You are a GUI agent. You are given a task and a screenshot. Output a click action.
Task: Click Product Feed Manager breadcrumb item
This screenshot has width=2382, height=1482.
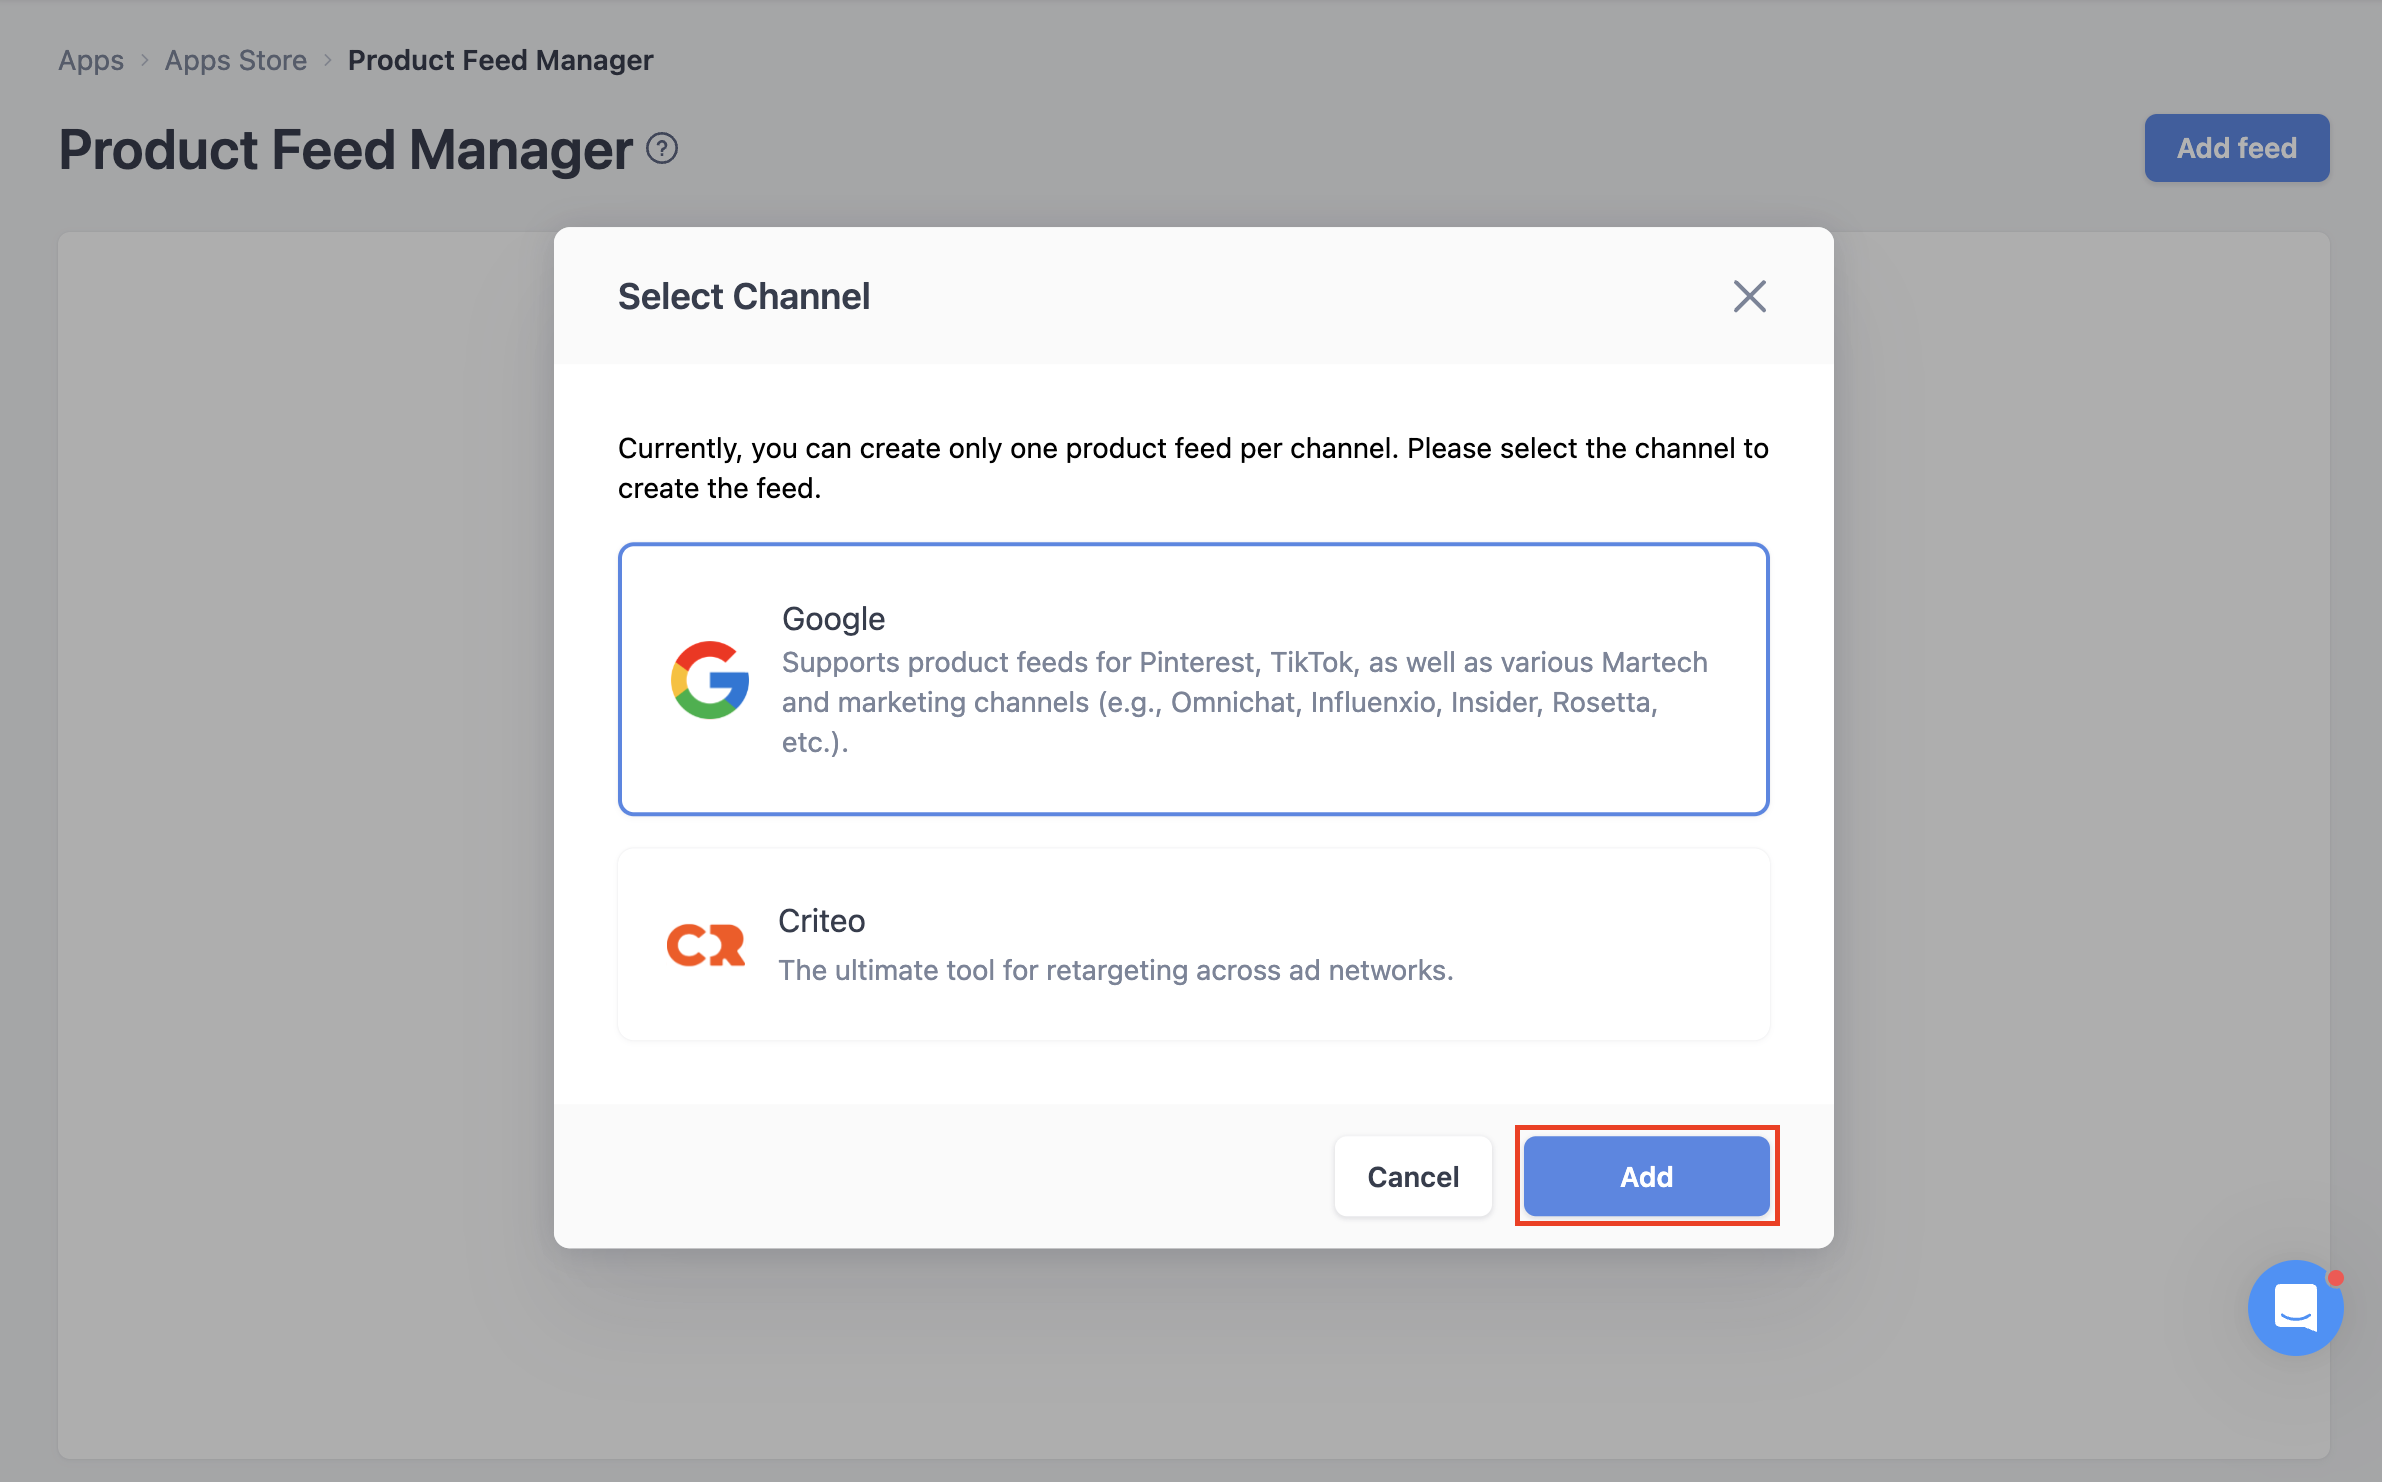[500, 61]
